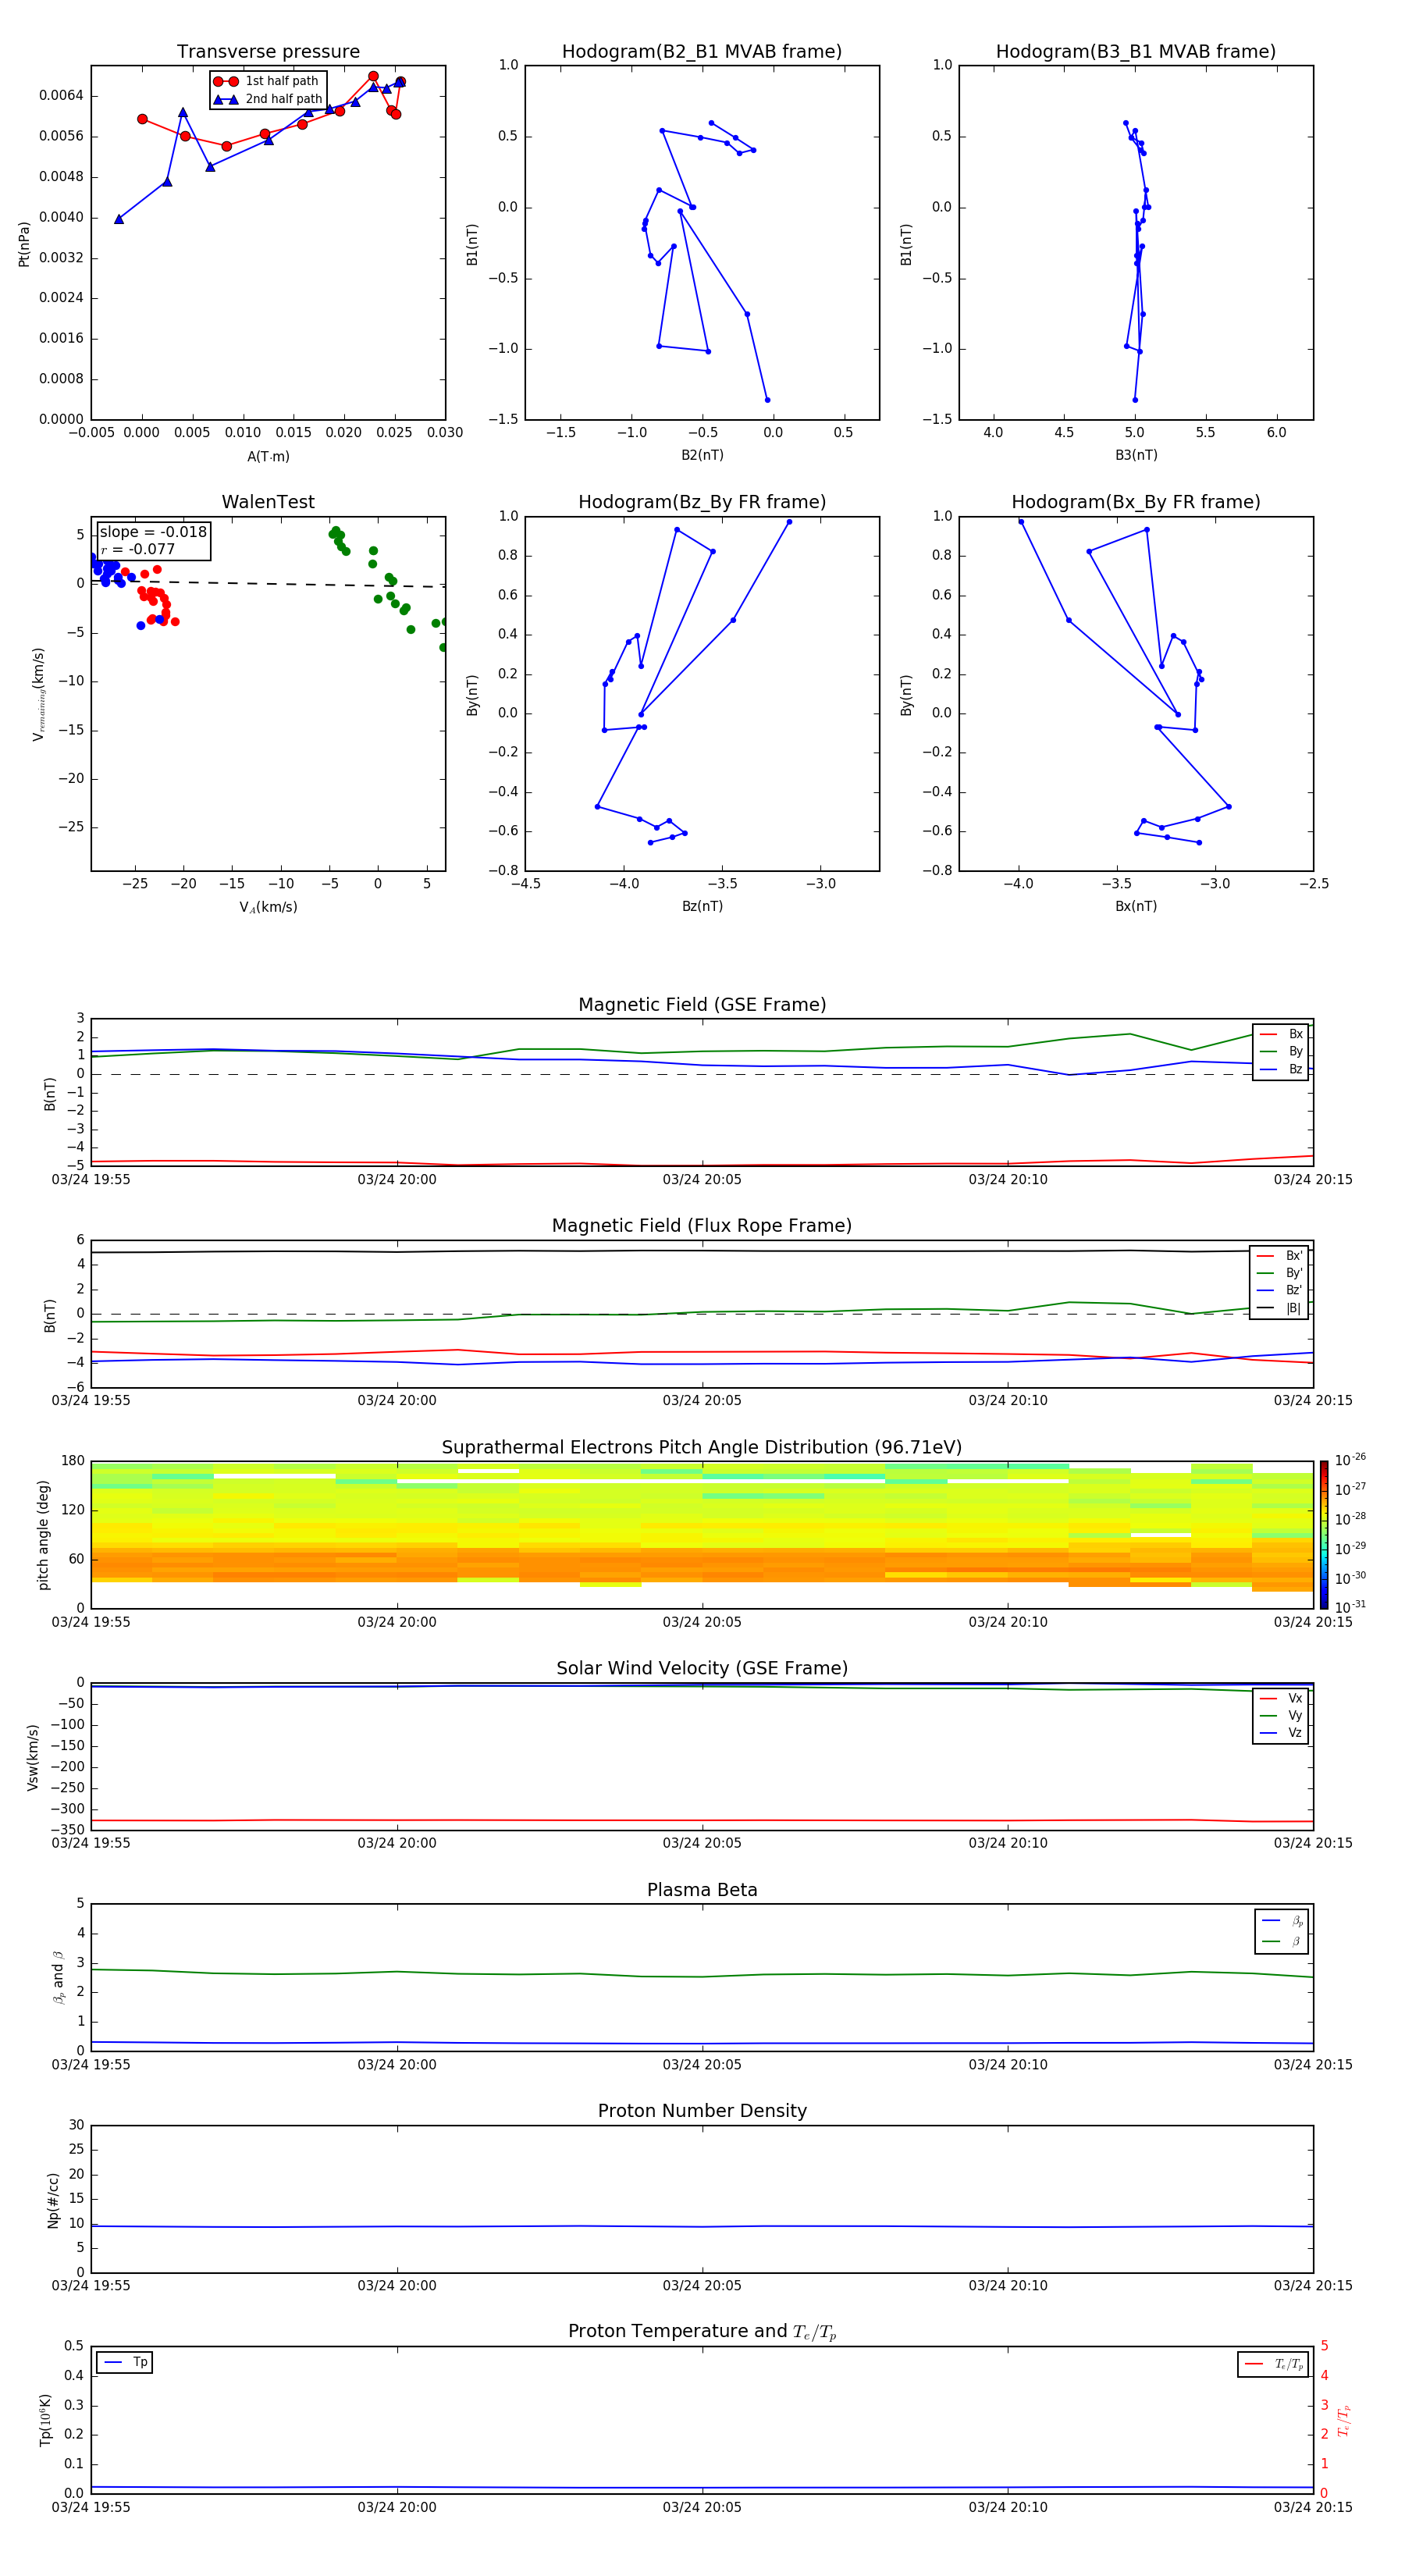The width and height of the screenshot is (1405, 2576).
Task: Click the Hodogram(Bz_By FR frame) title
Action: click(x=702, y=502)
